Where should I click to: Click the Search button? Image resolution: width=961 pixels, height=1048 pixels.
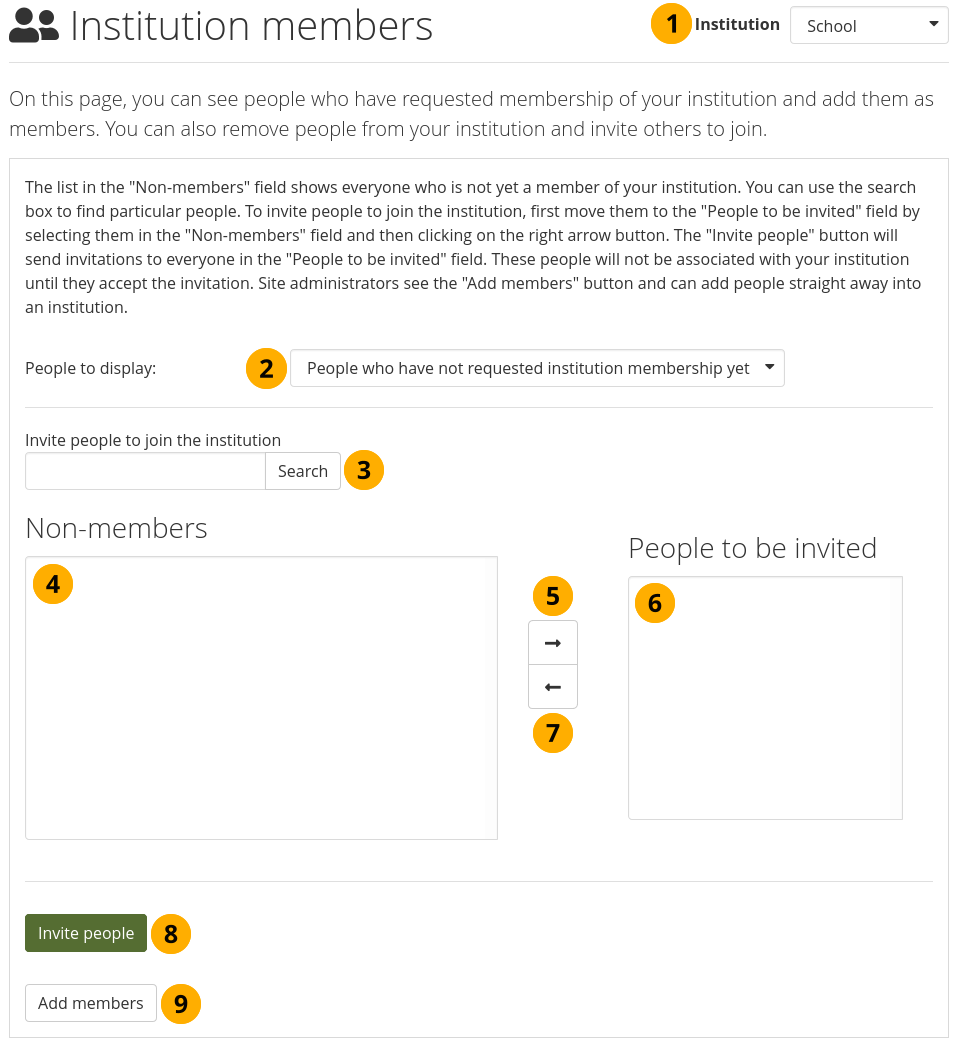click(303, 472)
